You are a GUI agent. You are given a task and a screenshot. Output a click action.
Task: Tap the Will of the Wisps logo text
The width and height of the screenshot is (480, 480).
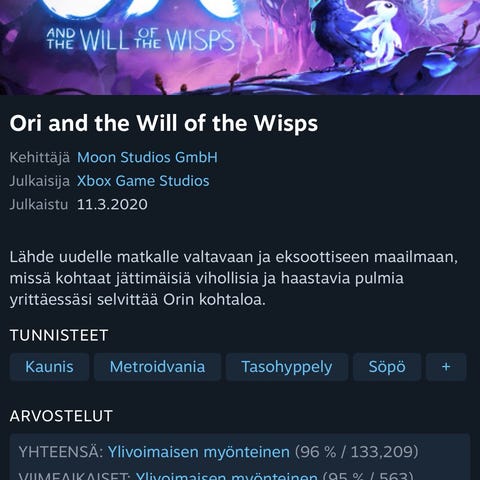click(x=141, y=39)
